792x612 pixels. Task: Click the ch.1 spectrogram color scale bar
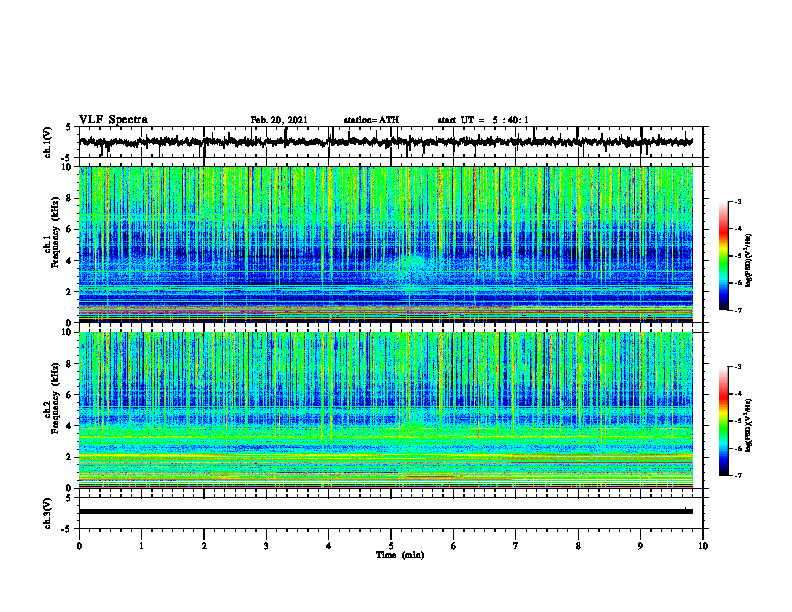[x=723, y=256]
